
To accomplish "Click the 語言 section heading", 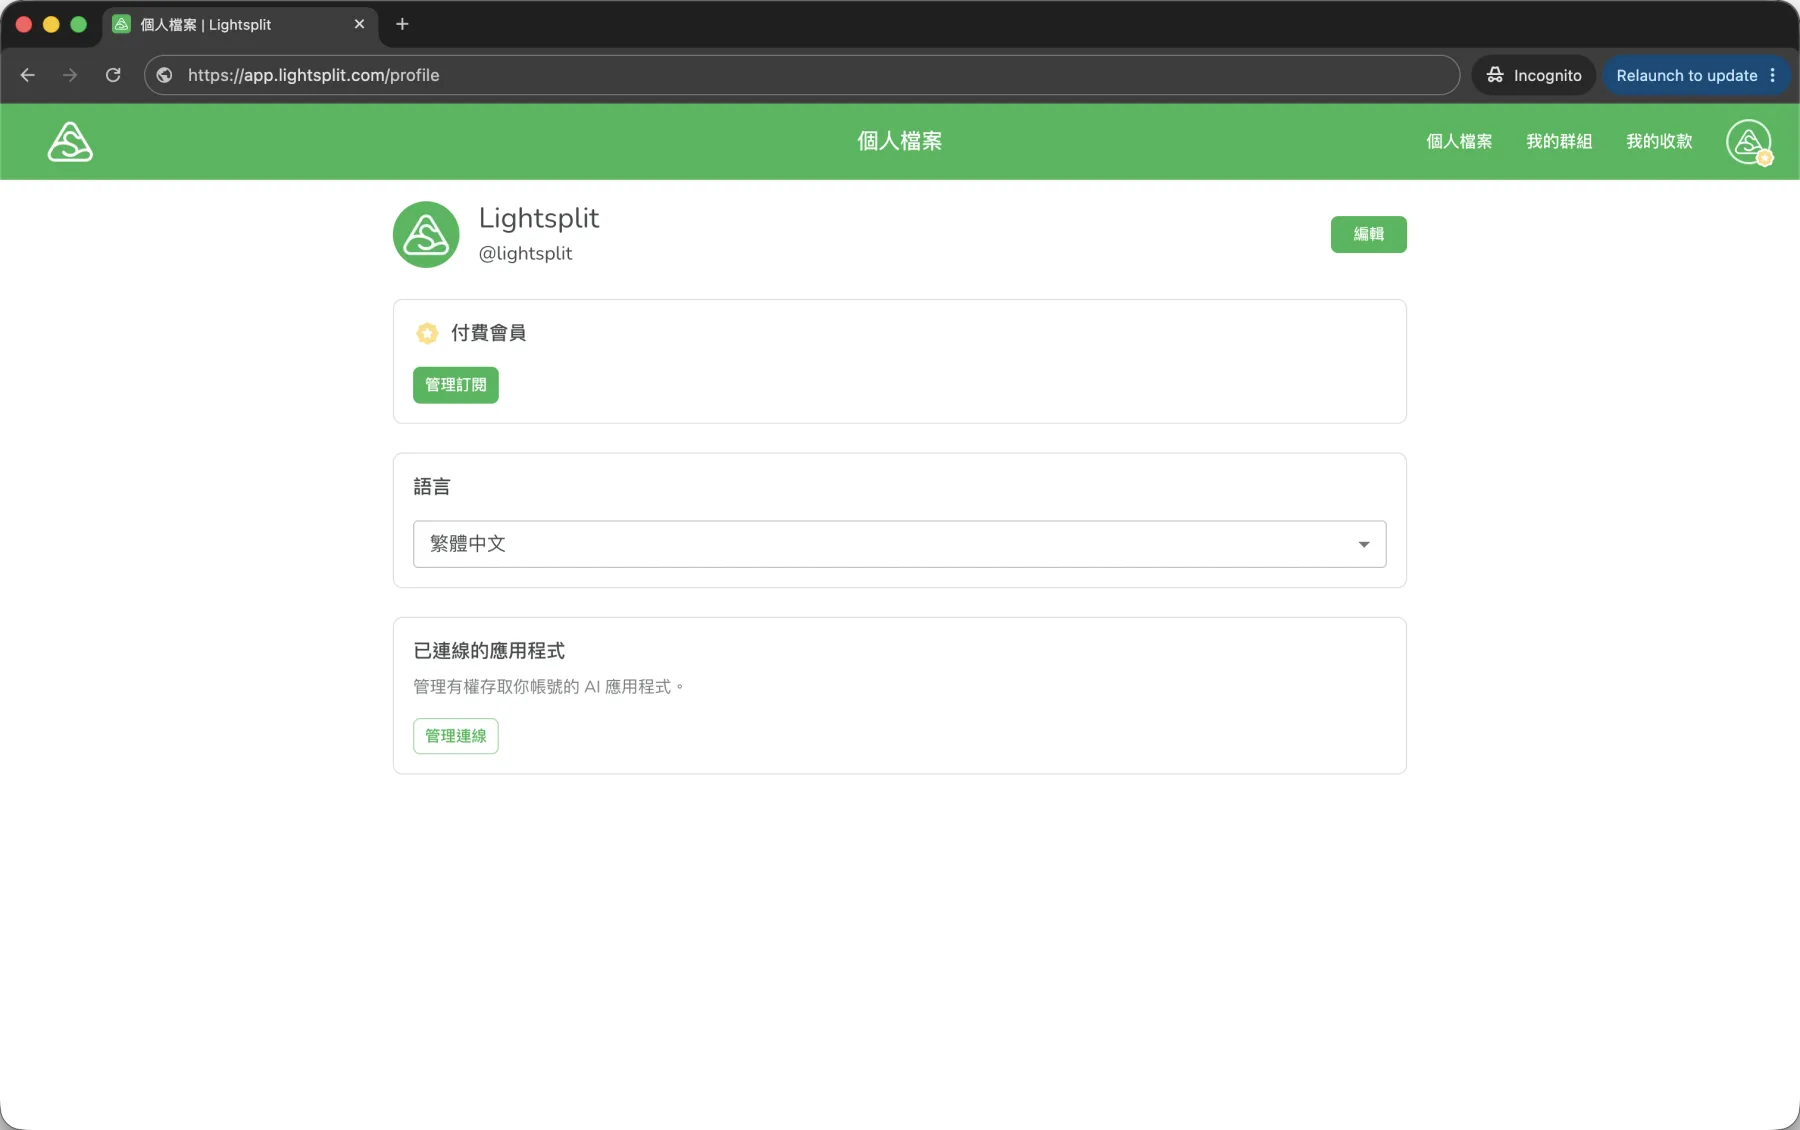I will tap(432, 487).
